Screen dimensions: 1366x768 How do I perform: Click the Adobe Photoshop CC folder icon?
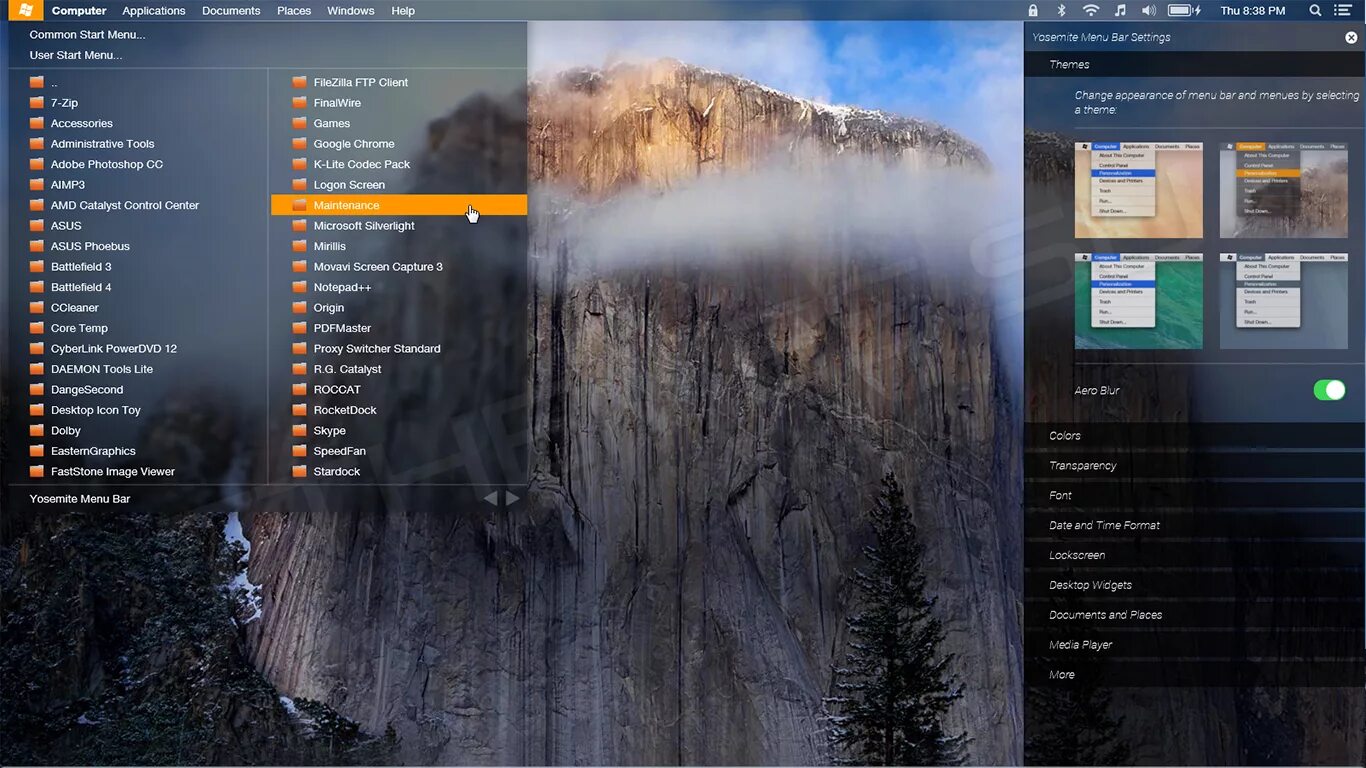(x=37, y=164)
